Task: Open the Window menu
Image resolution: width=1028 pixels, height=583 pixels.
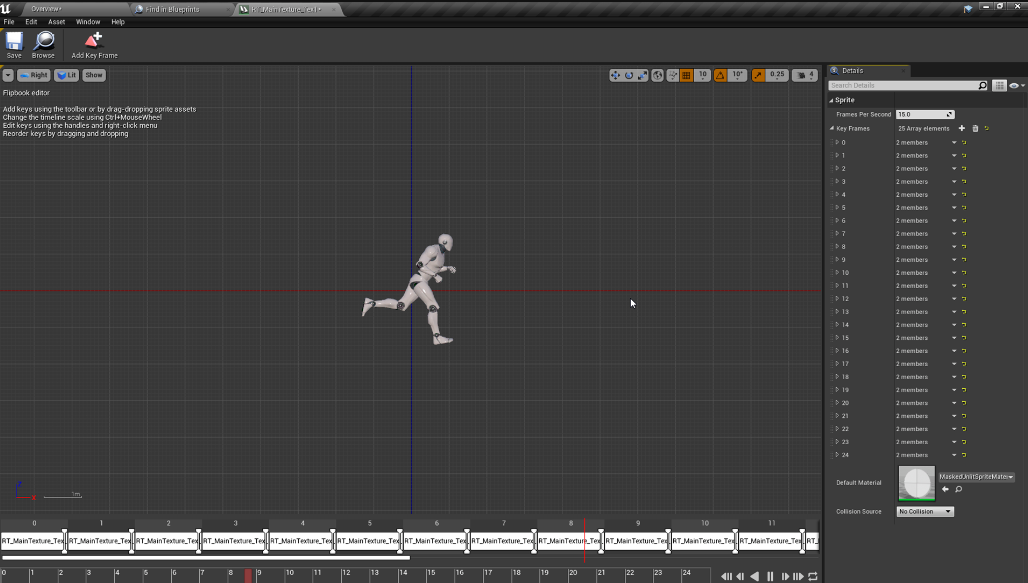Action: [88, 22]
